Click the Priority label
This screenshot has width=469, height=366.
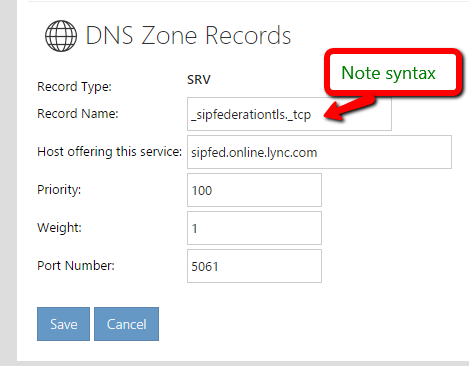coord(59,190)
